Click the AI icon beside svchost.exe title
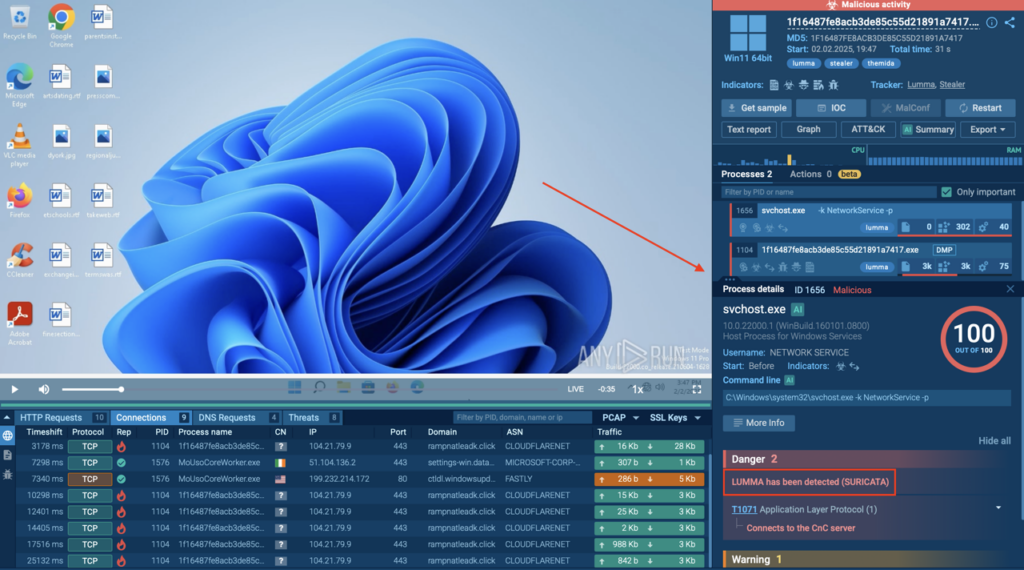Image resolution: width=1024 pixels, height=570 pixels. 798,310
